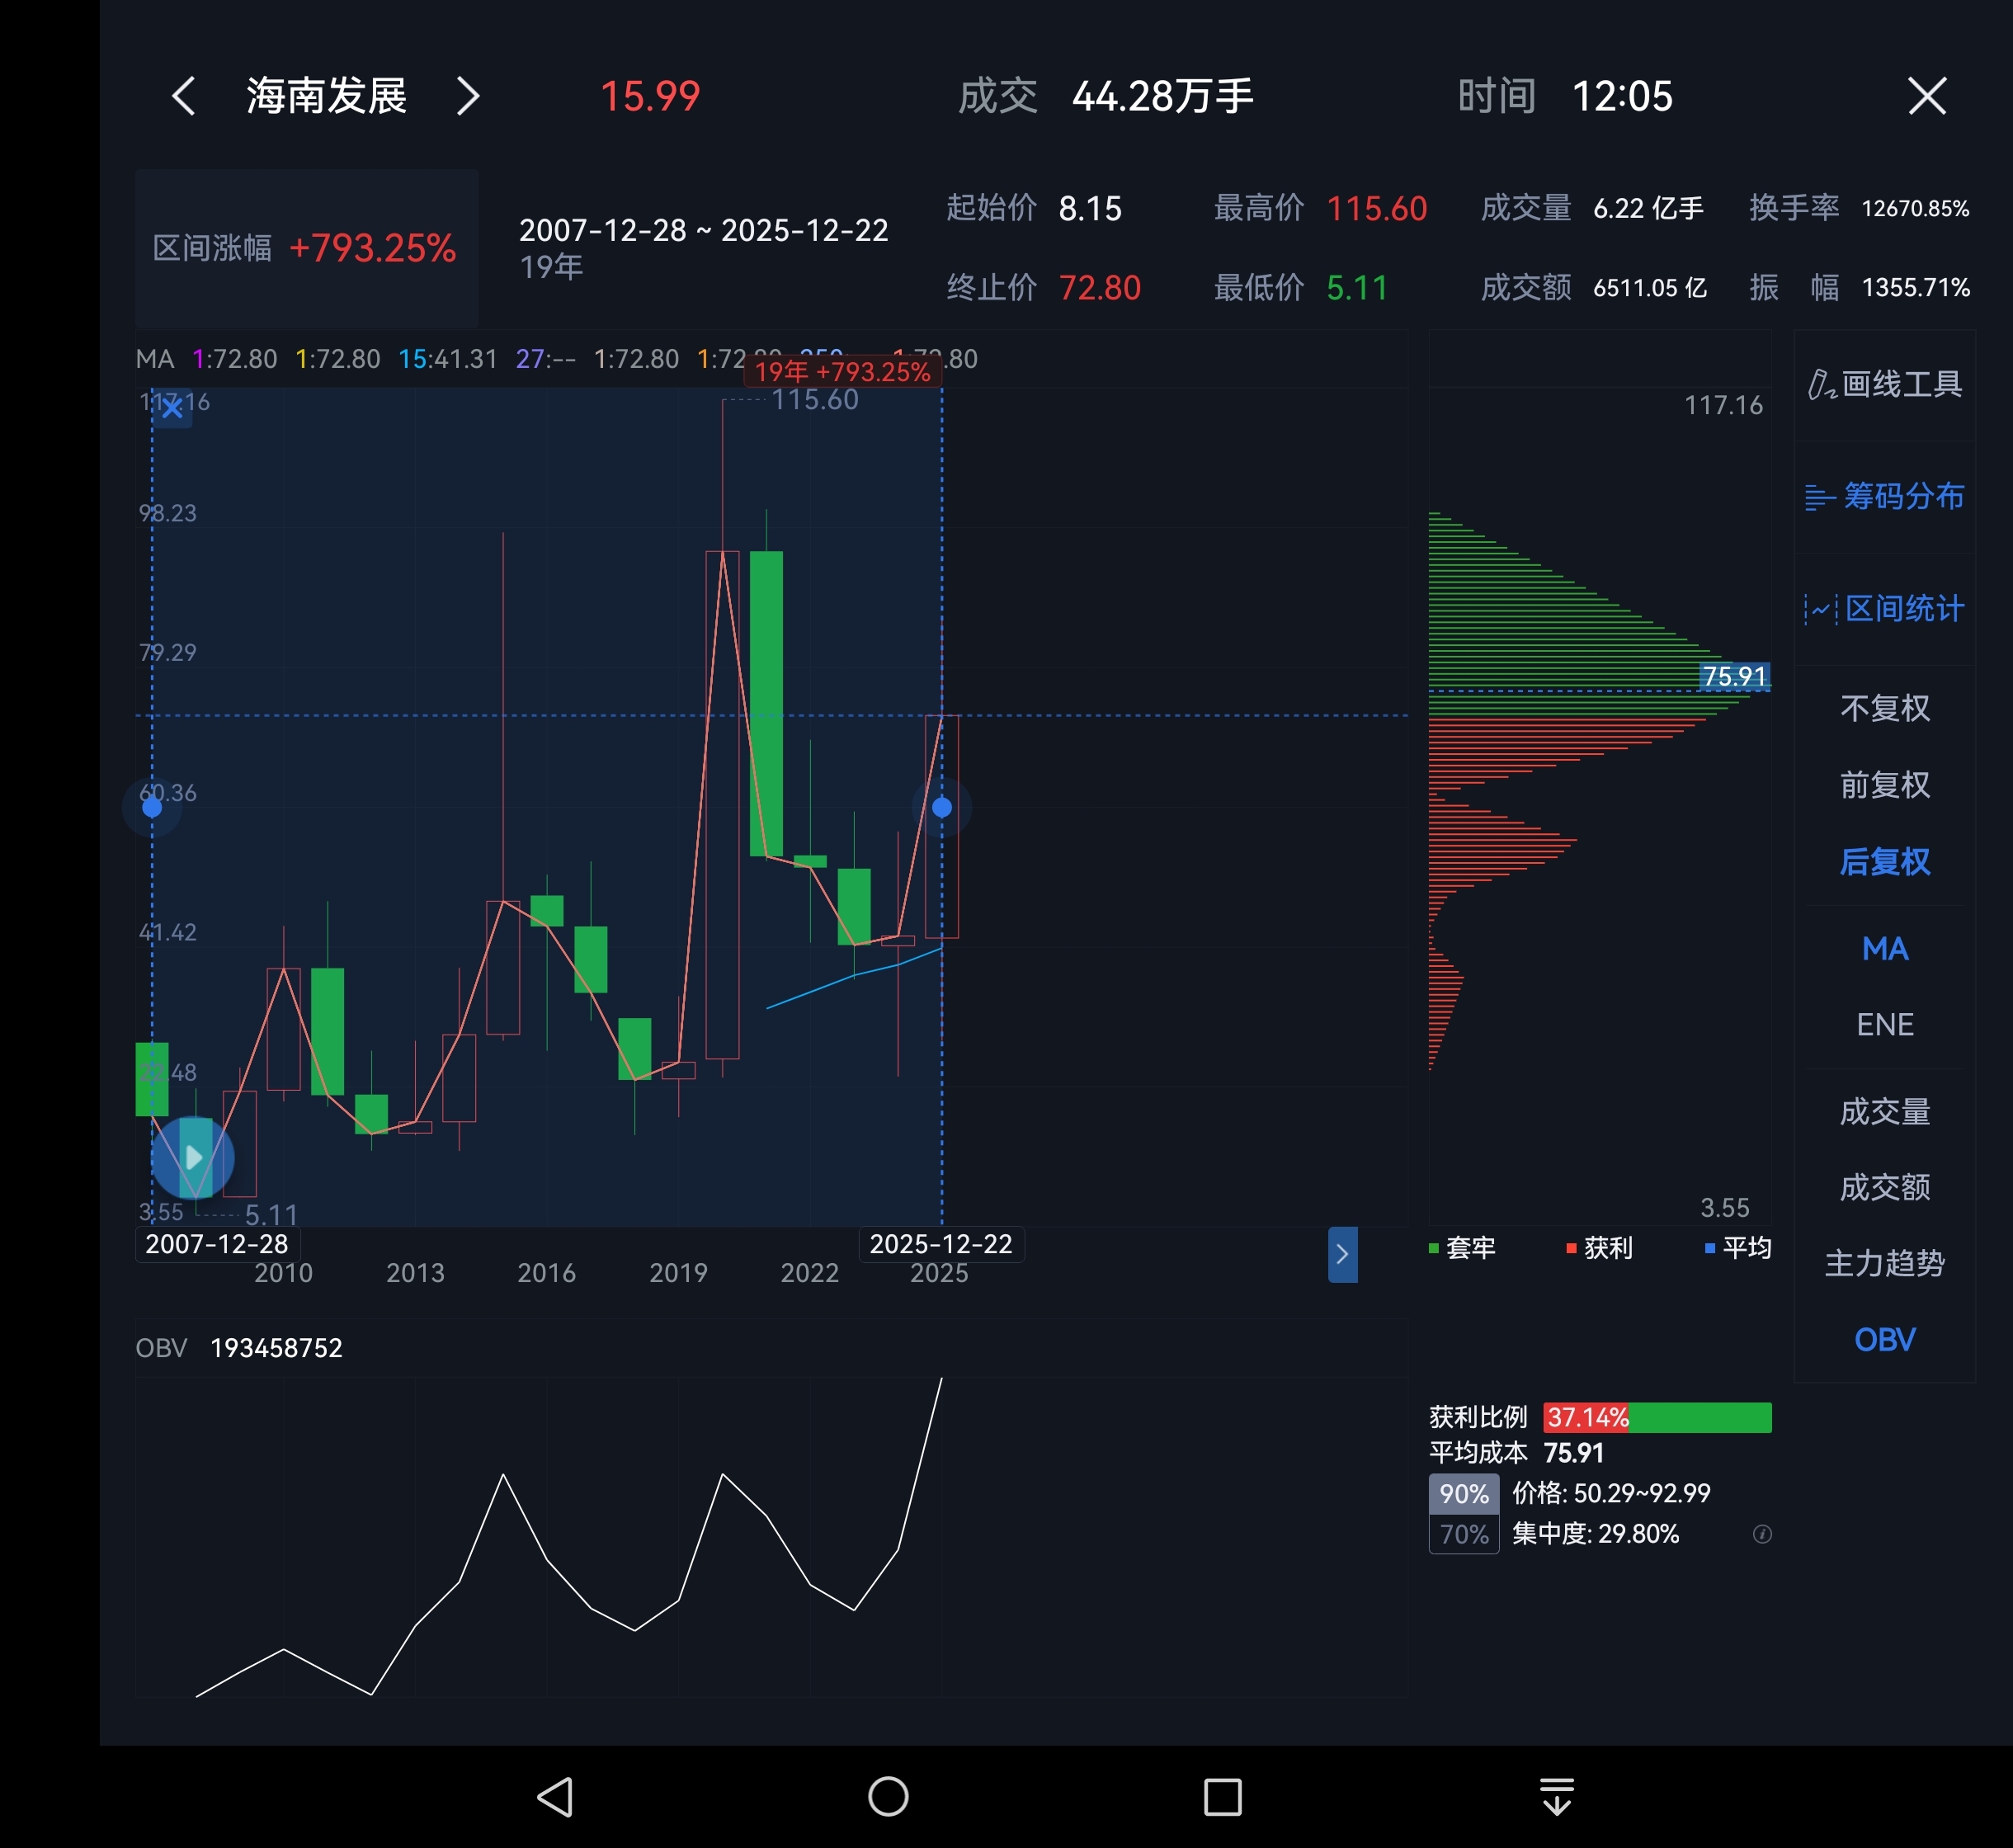This screenshot has height=1848, width=2013.
Task: Close the chart view with X
Action: tap(1926, 97)
